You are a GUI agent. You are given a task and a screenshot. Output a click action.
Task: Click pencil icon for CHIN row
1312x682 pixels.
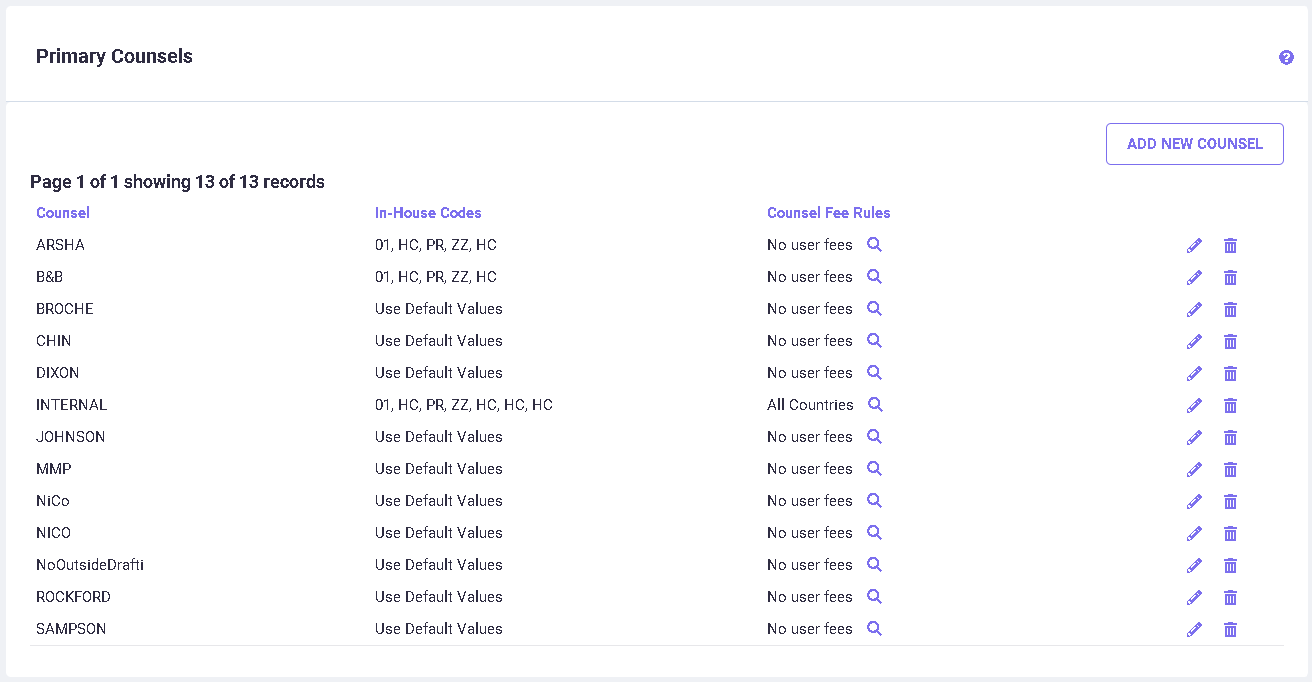pos(1194,342)
